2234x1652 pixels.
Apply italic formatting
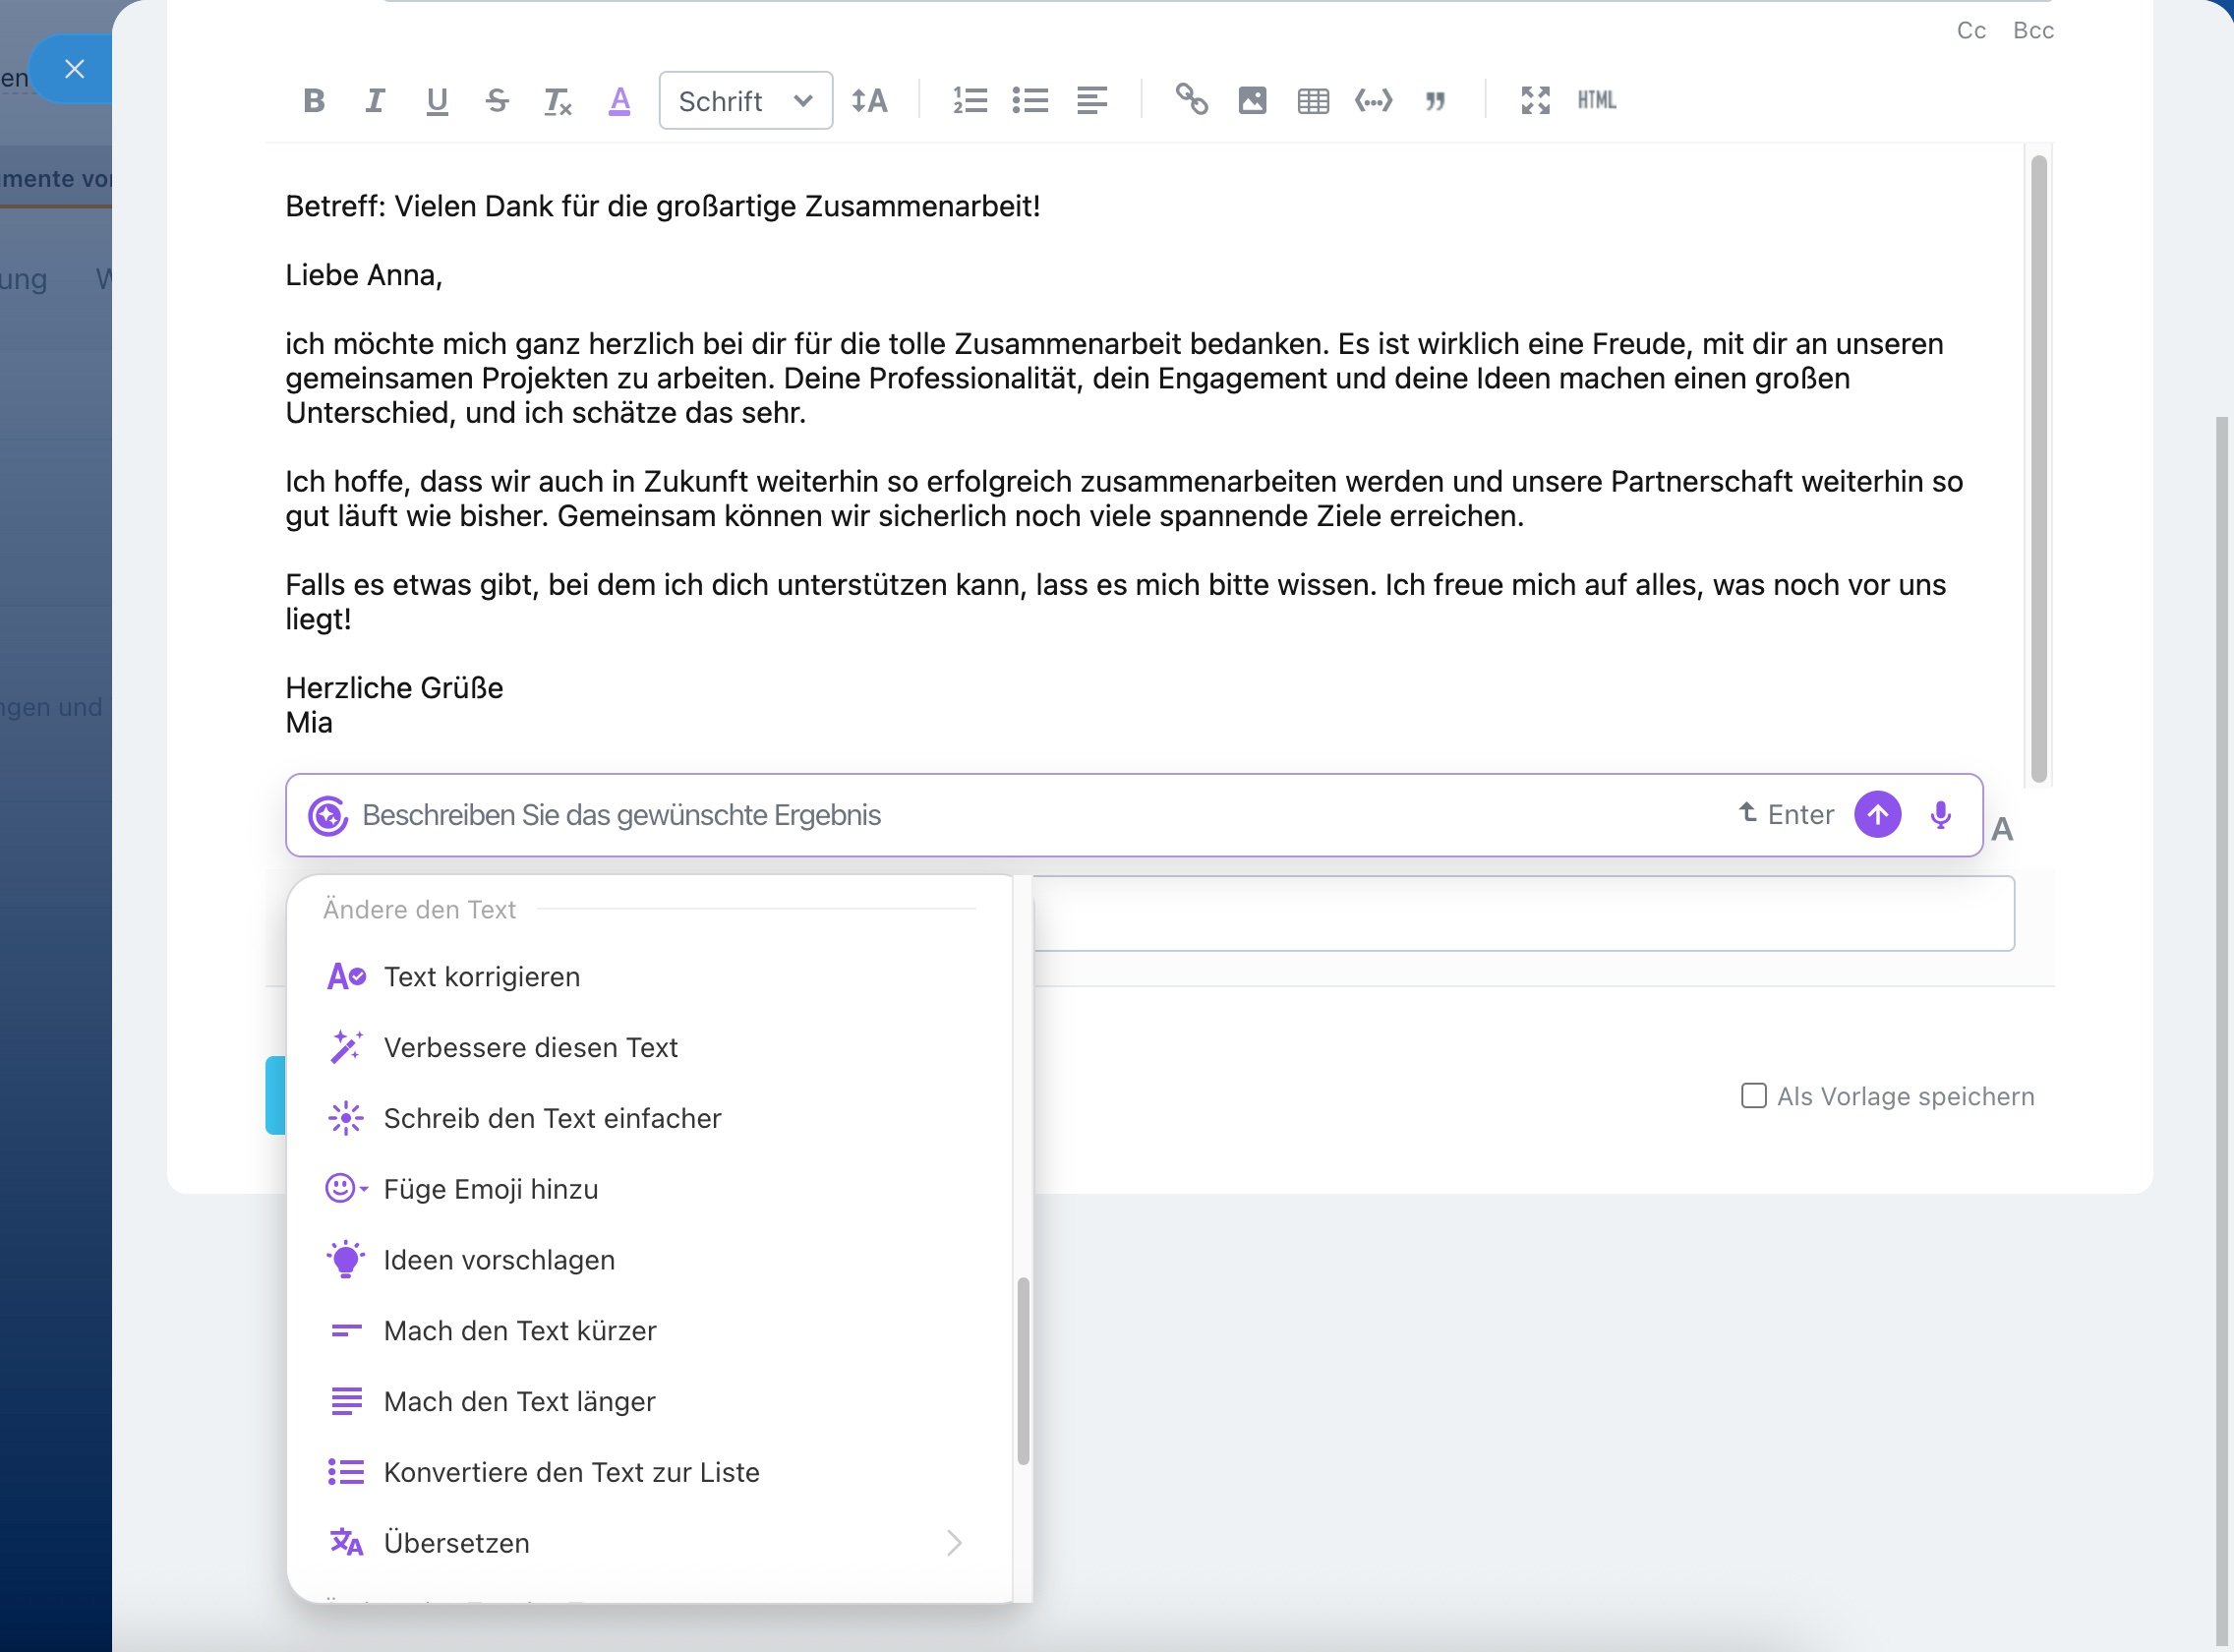(x=375, y=101)
